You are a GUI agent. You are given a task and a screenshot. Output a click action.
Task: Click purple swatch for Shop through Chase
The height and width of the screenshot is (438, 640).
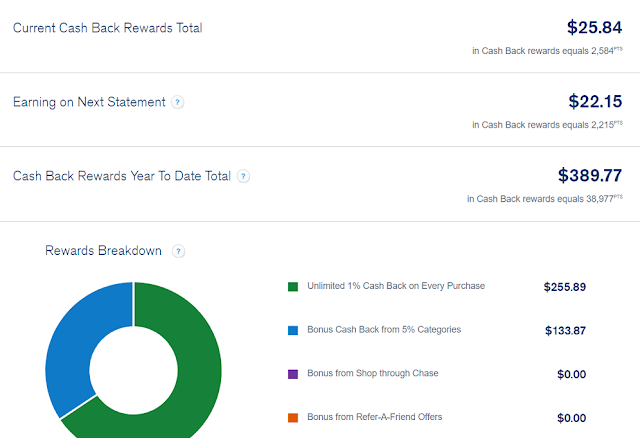(x=293, y=374)
